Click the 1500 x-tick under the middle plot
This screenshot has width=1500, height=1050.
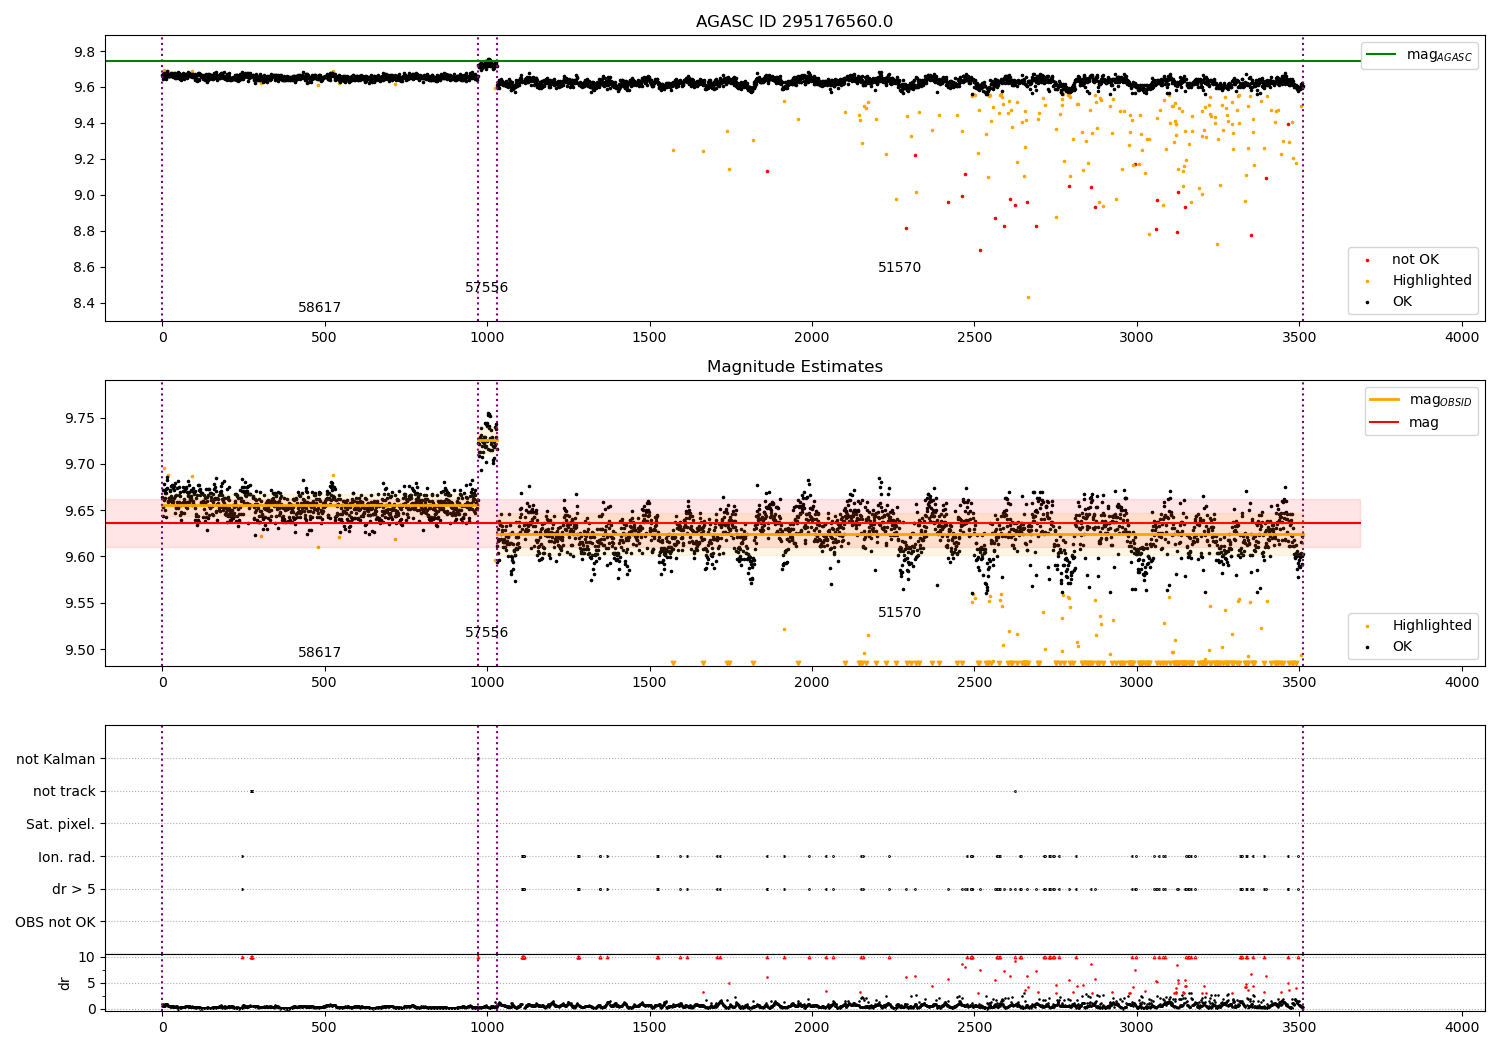pyautogui.click(x=650, y=683)
